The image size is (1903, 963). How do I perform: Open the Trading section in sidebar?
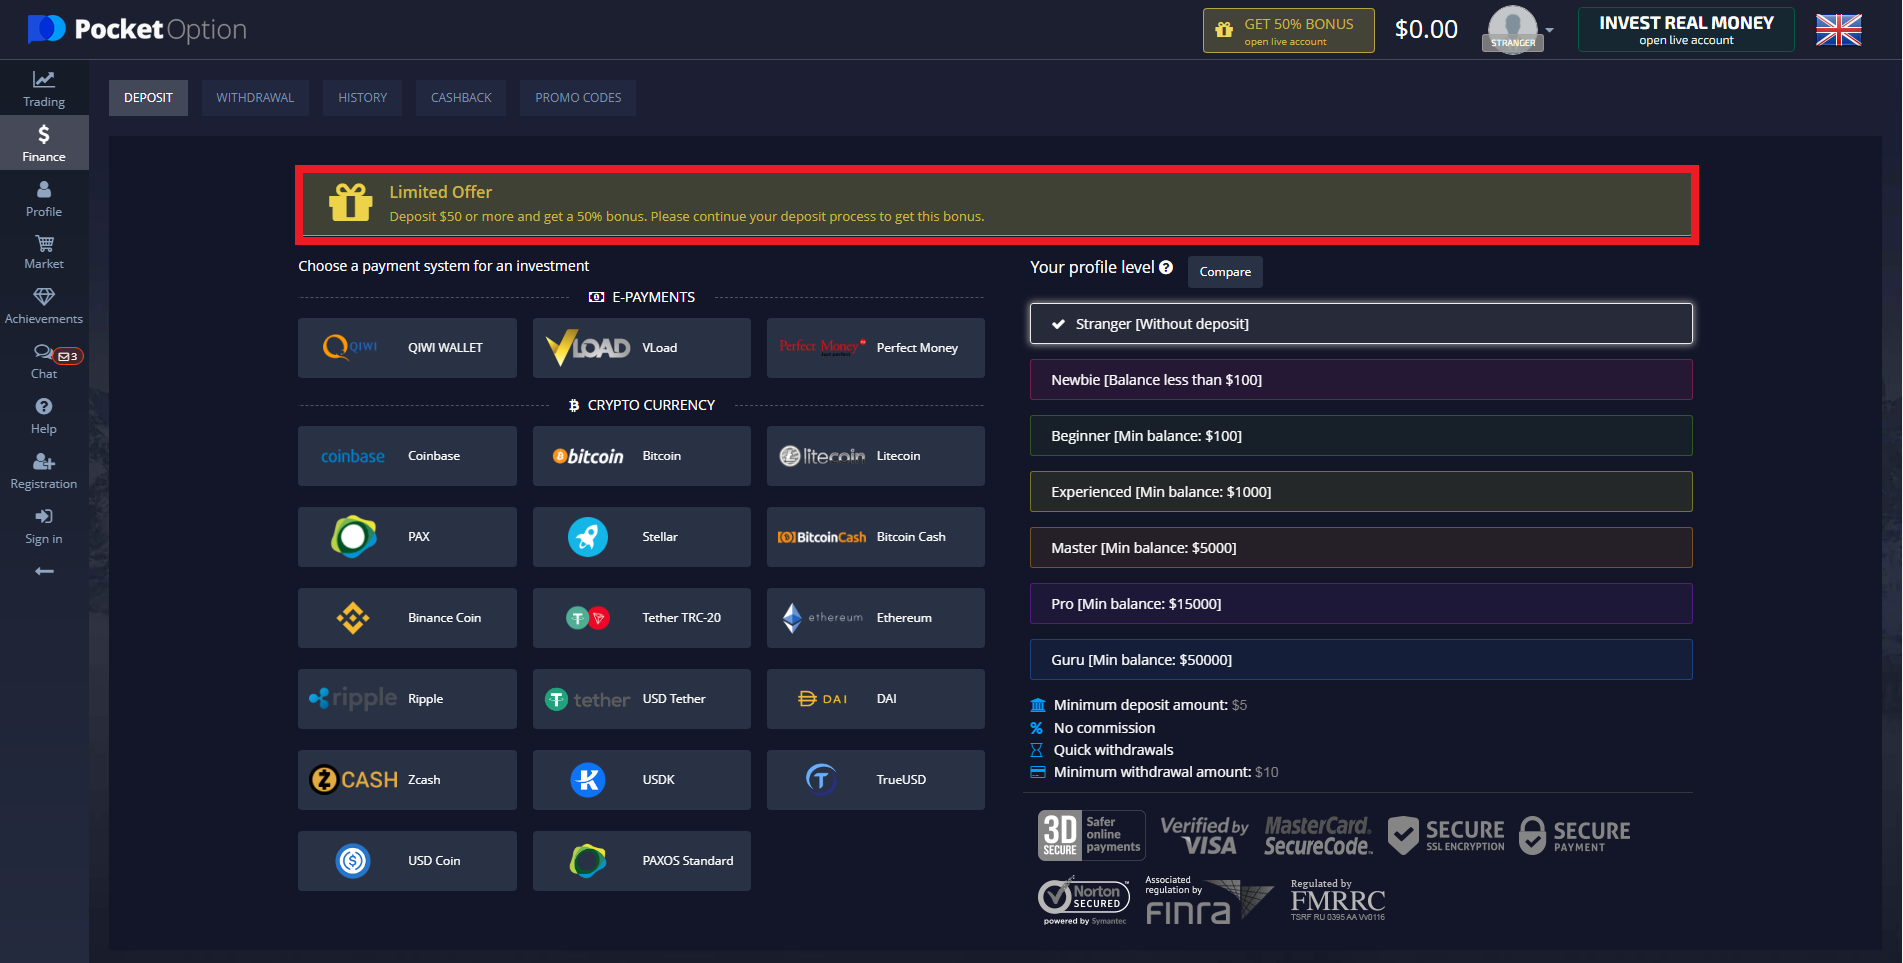pos(44,89)
